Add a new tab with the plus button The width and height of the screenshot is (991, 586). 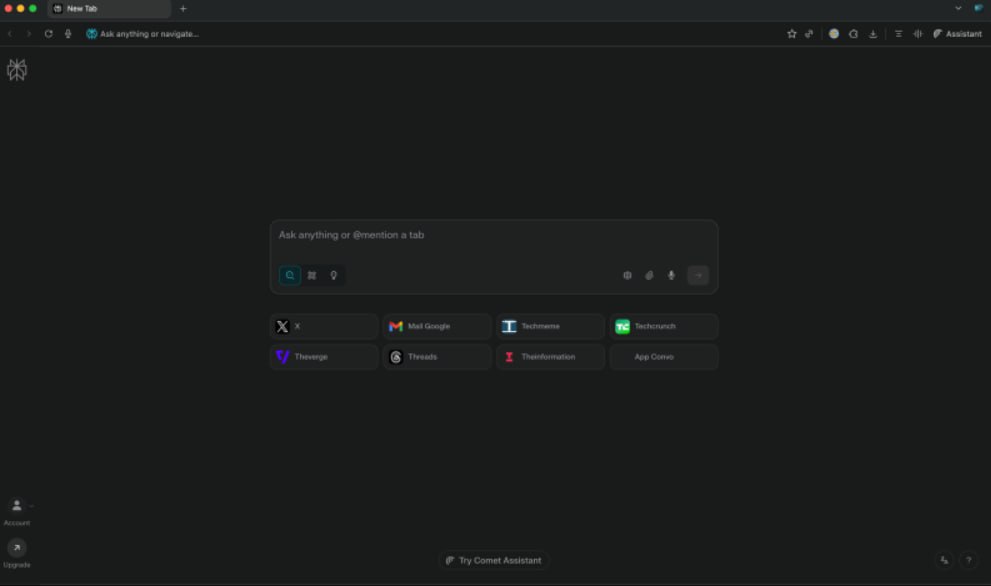(x=183, y=9)
